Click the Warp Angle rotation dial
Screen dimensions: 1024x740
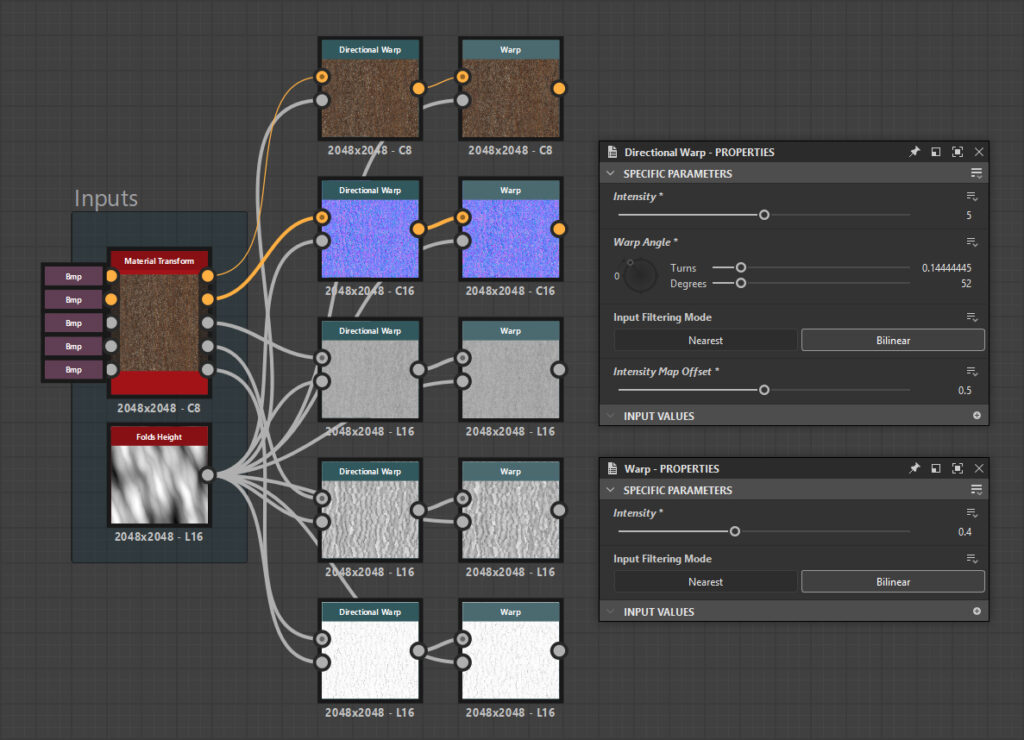point(641,275)
